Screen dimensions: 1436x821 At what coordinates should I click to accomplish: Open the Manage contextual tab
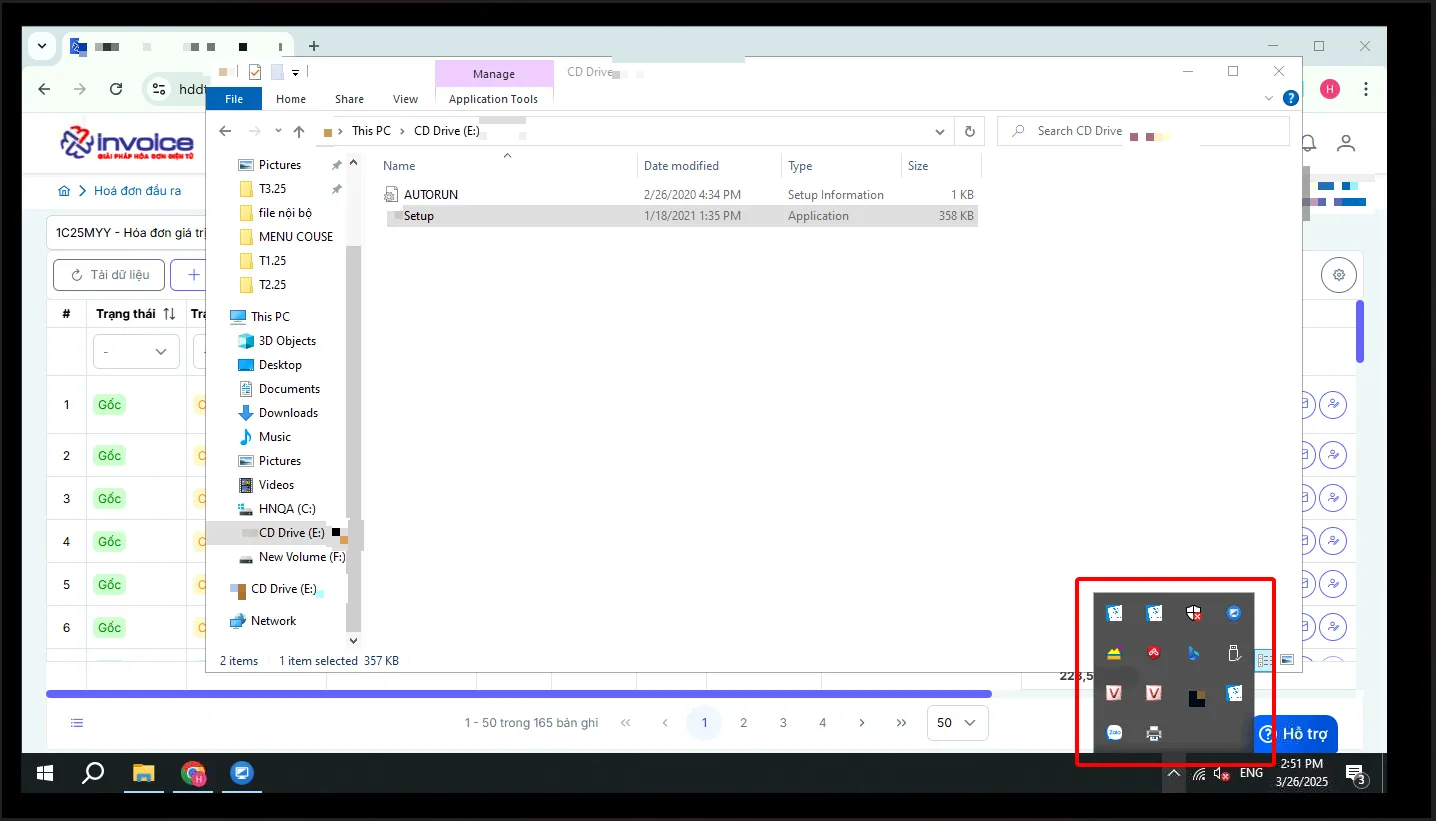click(x=494, y=74)
